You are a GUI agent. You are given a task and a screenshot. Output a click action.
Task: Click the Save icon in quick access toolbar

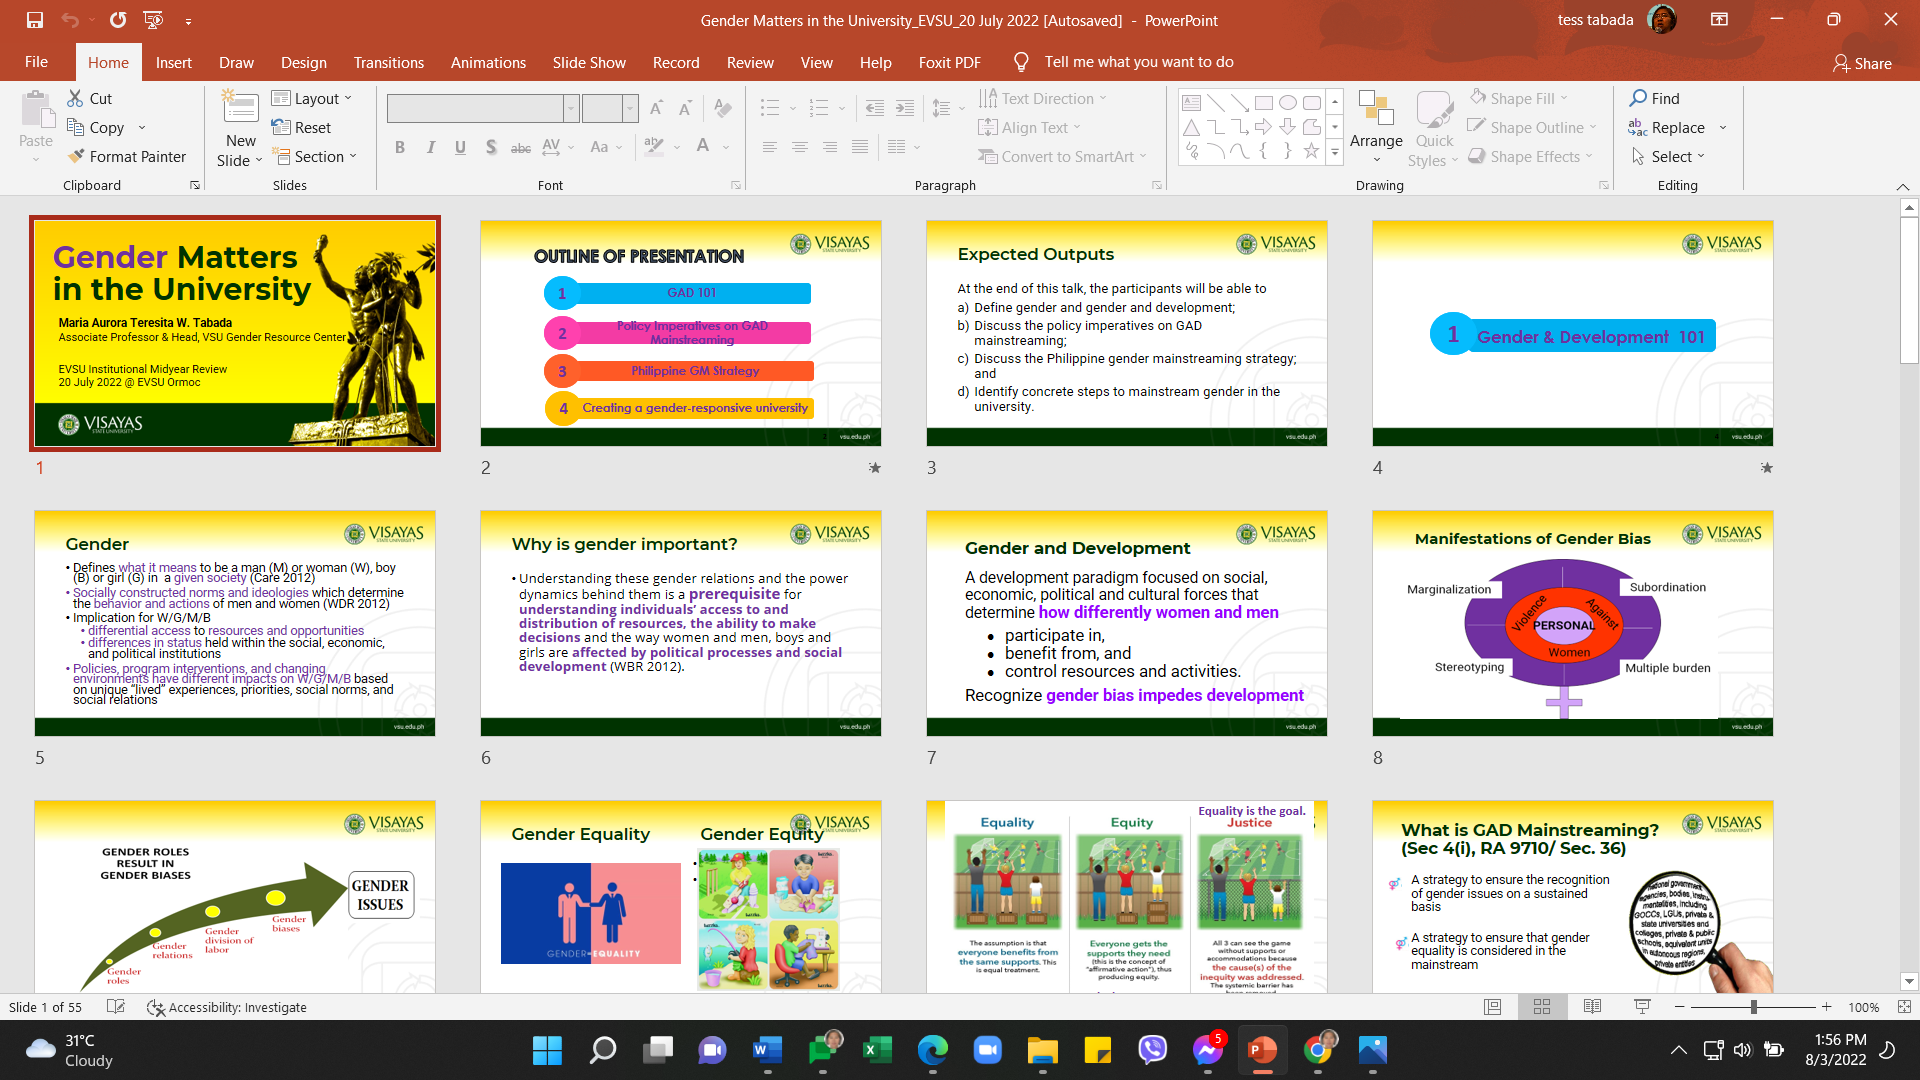[x=35, y=20]
